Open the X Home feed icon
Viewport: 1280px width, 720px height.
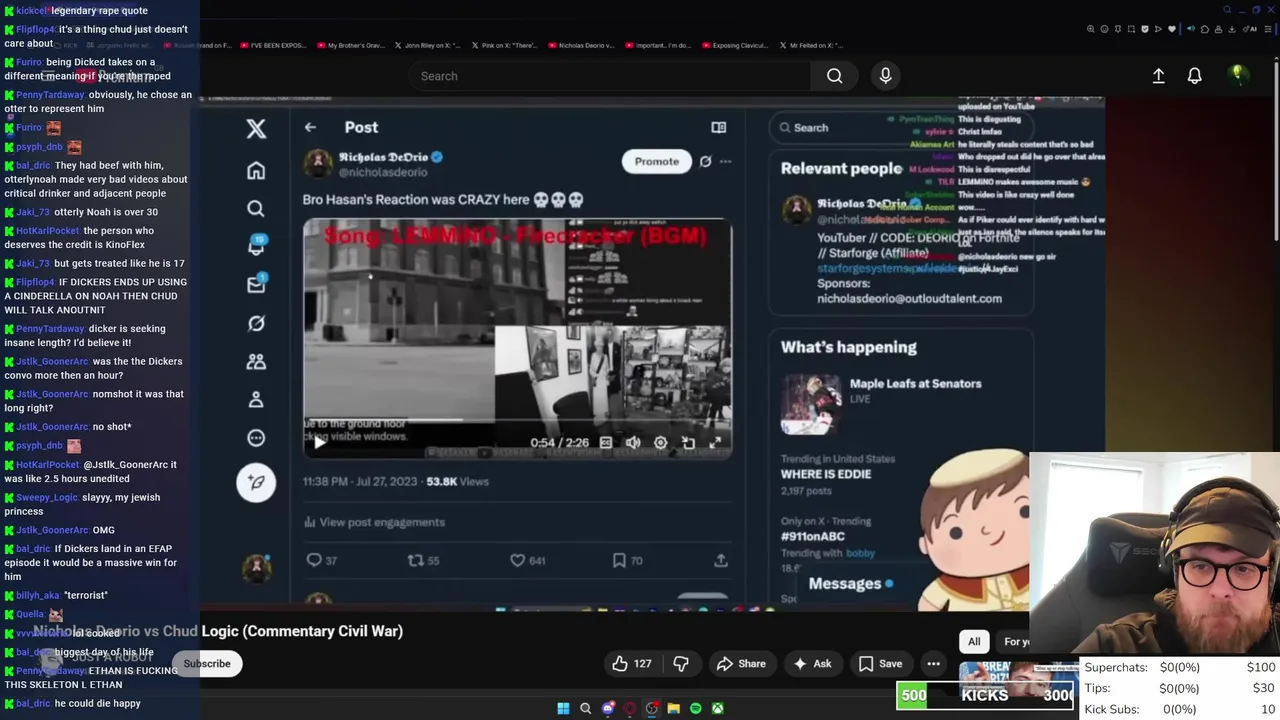256,171
